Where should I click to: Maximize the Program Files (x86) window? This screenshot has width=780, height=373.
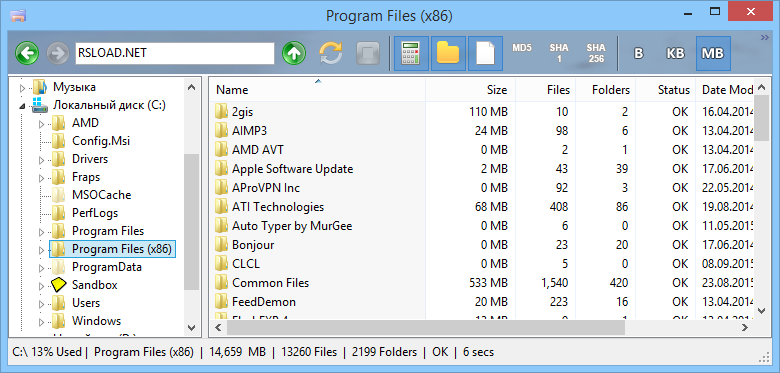tap(715, 10)
